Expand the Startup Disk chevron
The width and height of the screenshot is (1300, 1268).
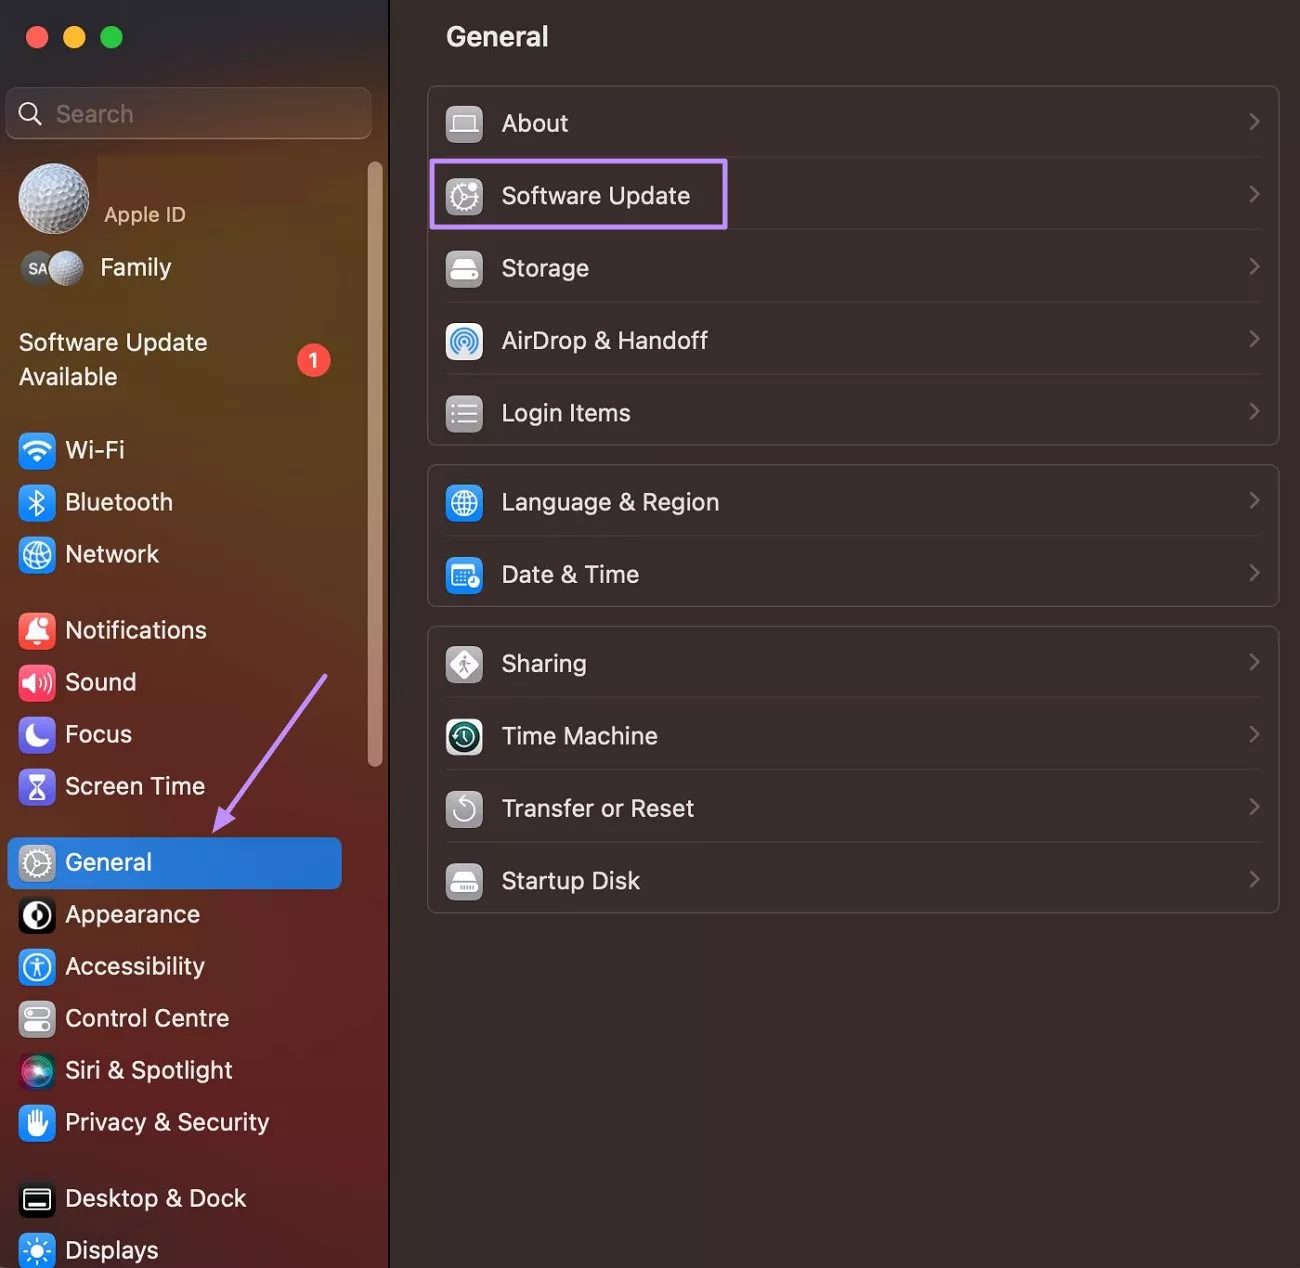1254,879
